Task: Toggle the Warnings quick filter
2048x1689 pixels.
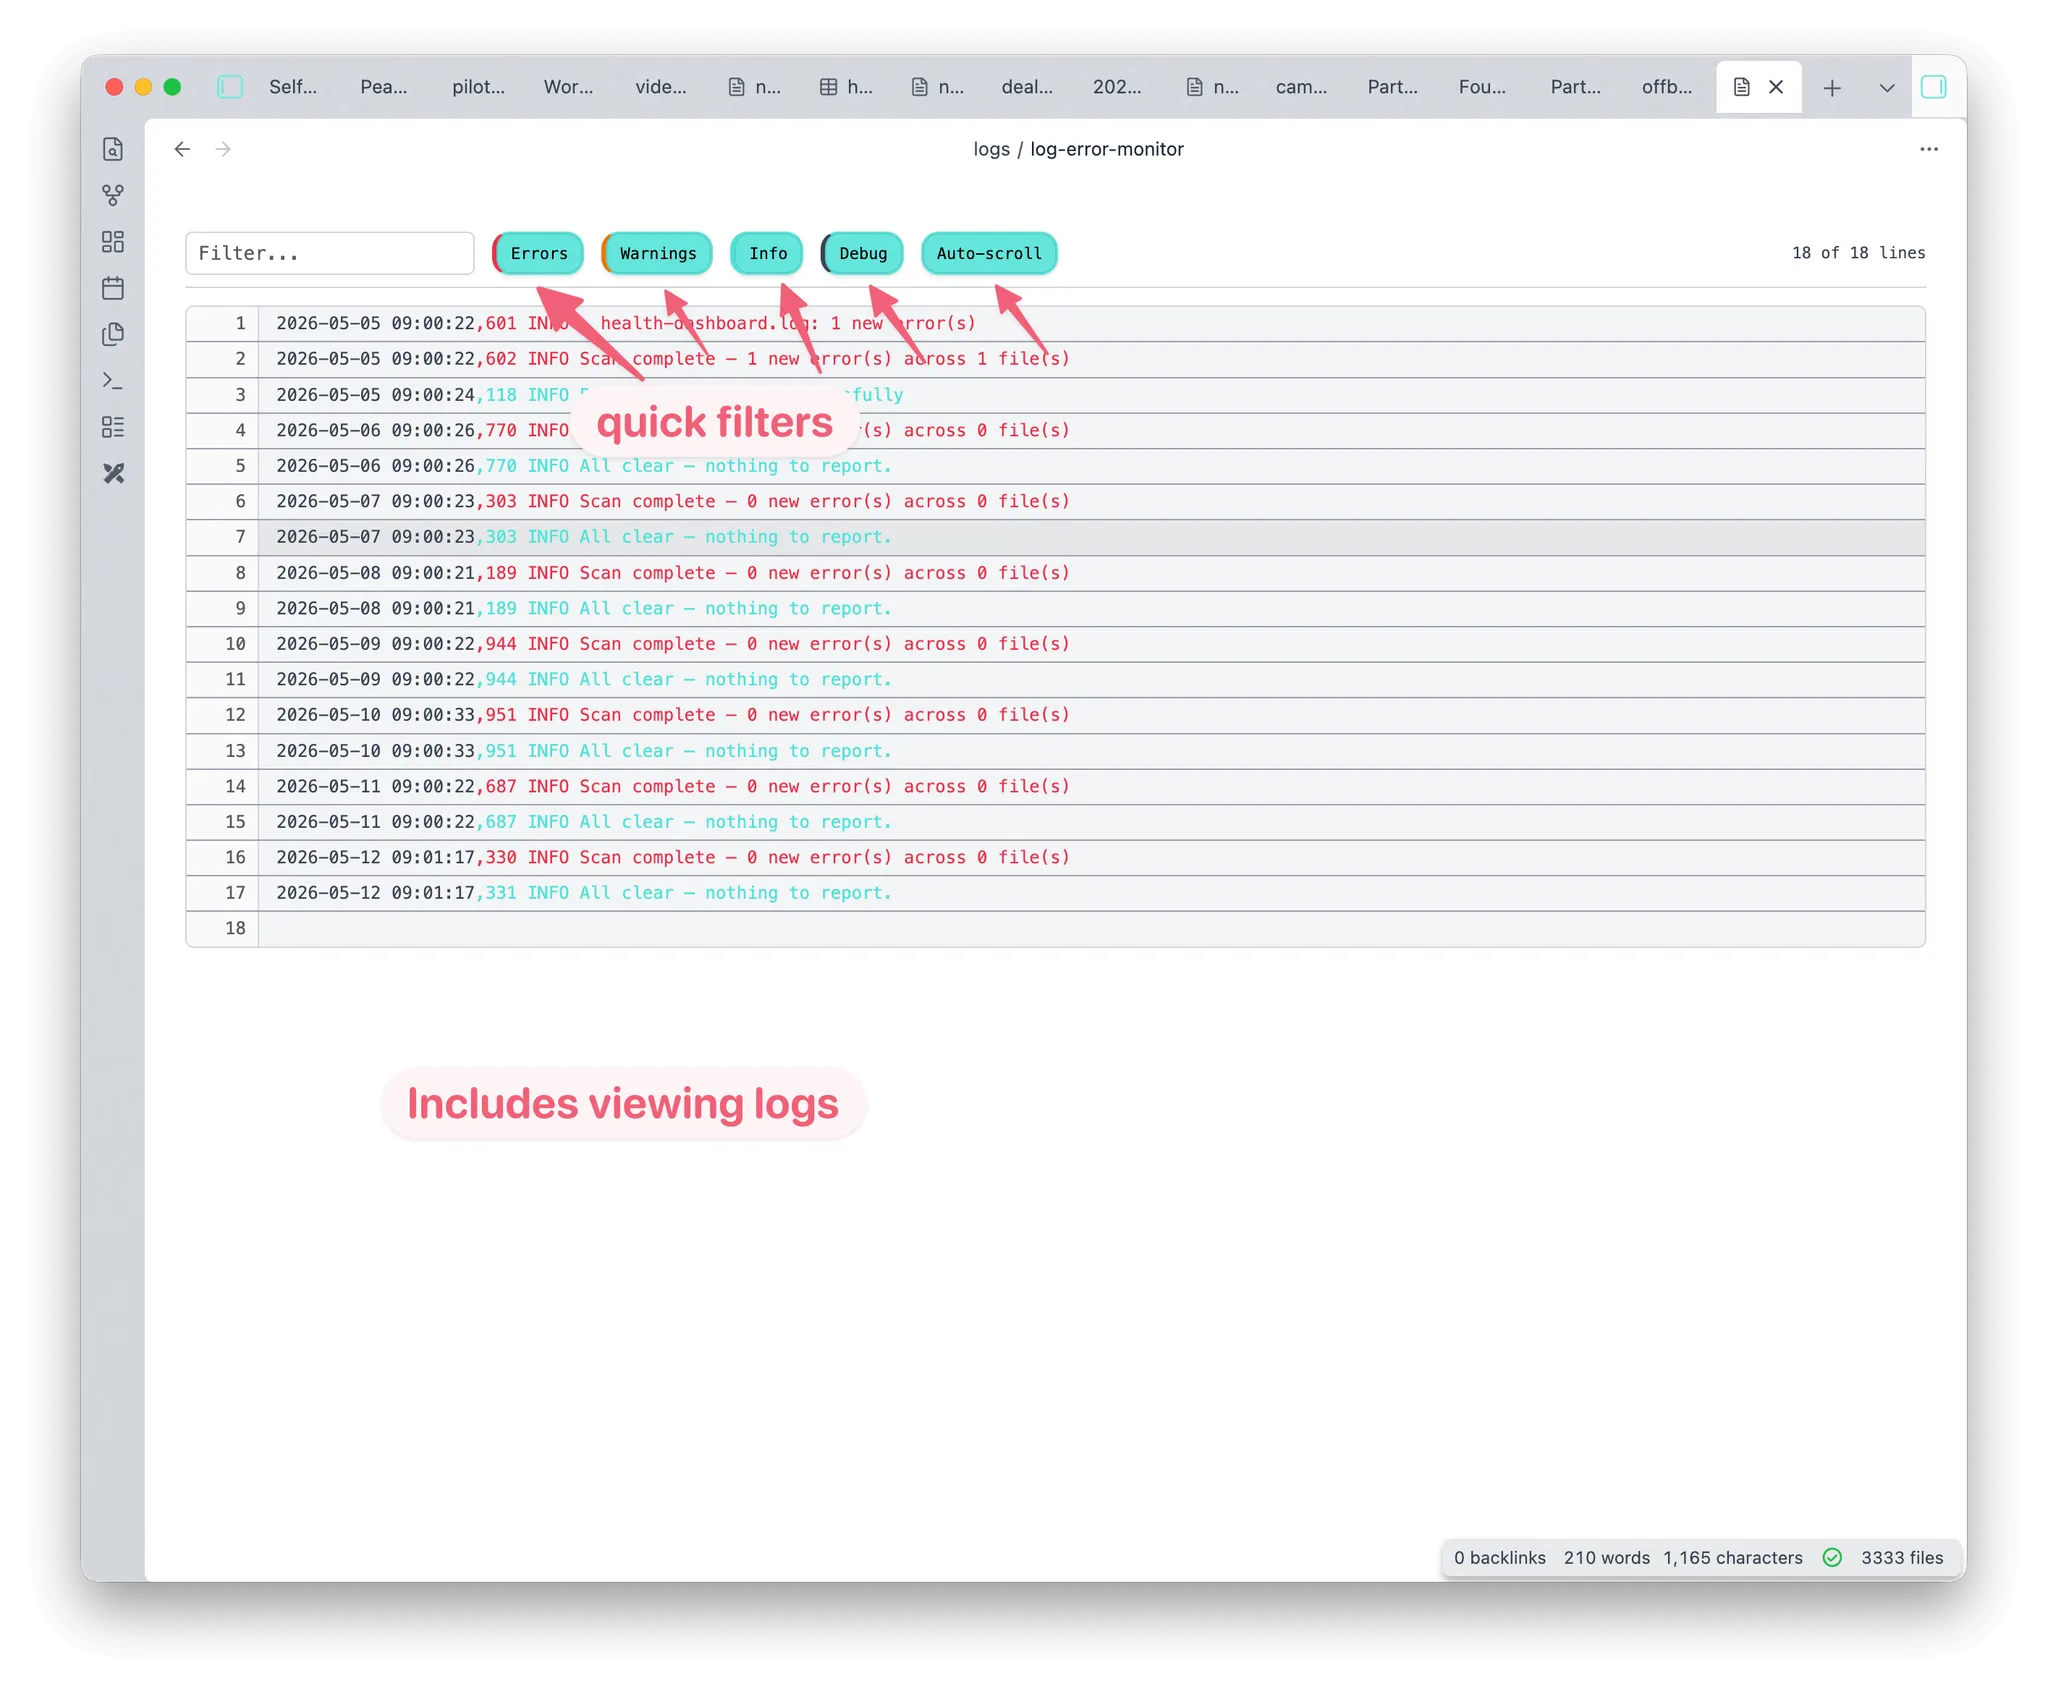Action: coord(657,253)
